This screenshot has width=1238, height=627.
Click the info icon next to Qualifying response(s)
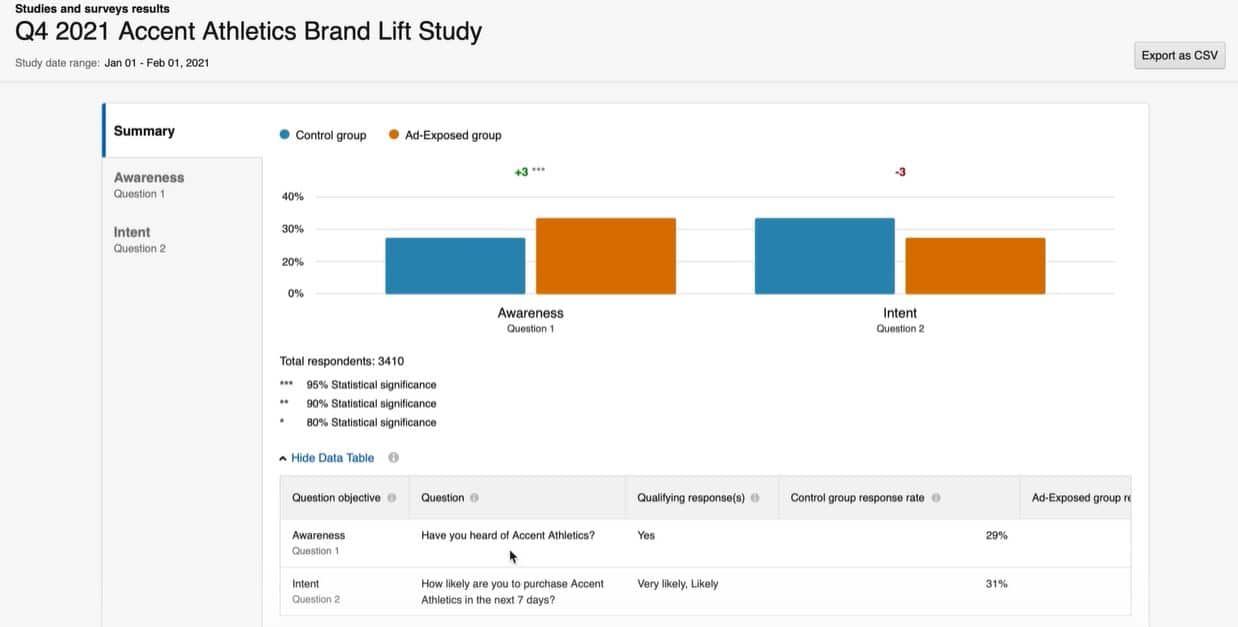754,498
